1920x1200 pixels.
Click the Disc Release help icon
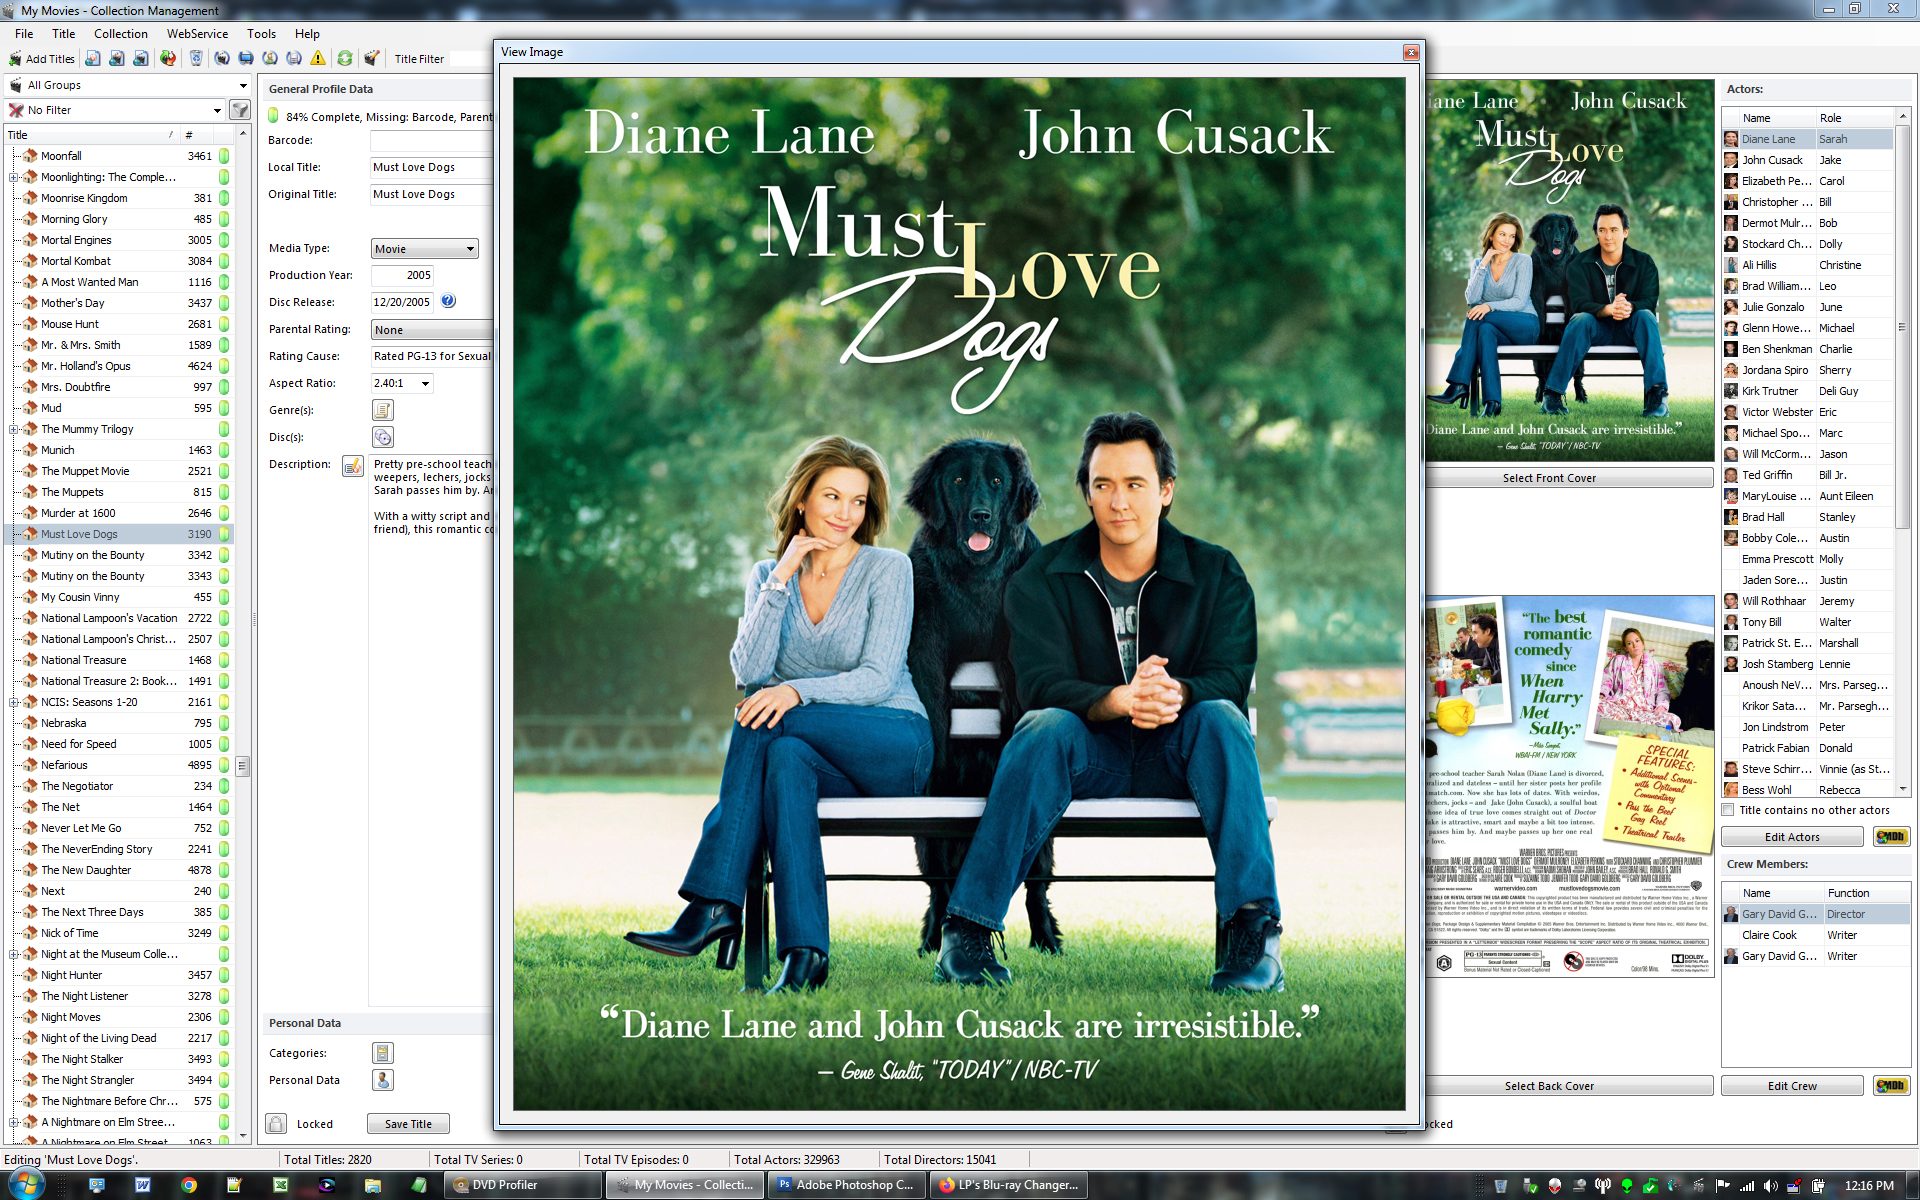pyautogui.click(x=448, y=301)
